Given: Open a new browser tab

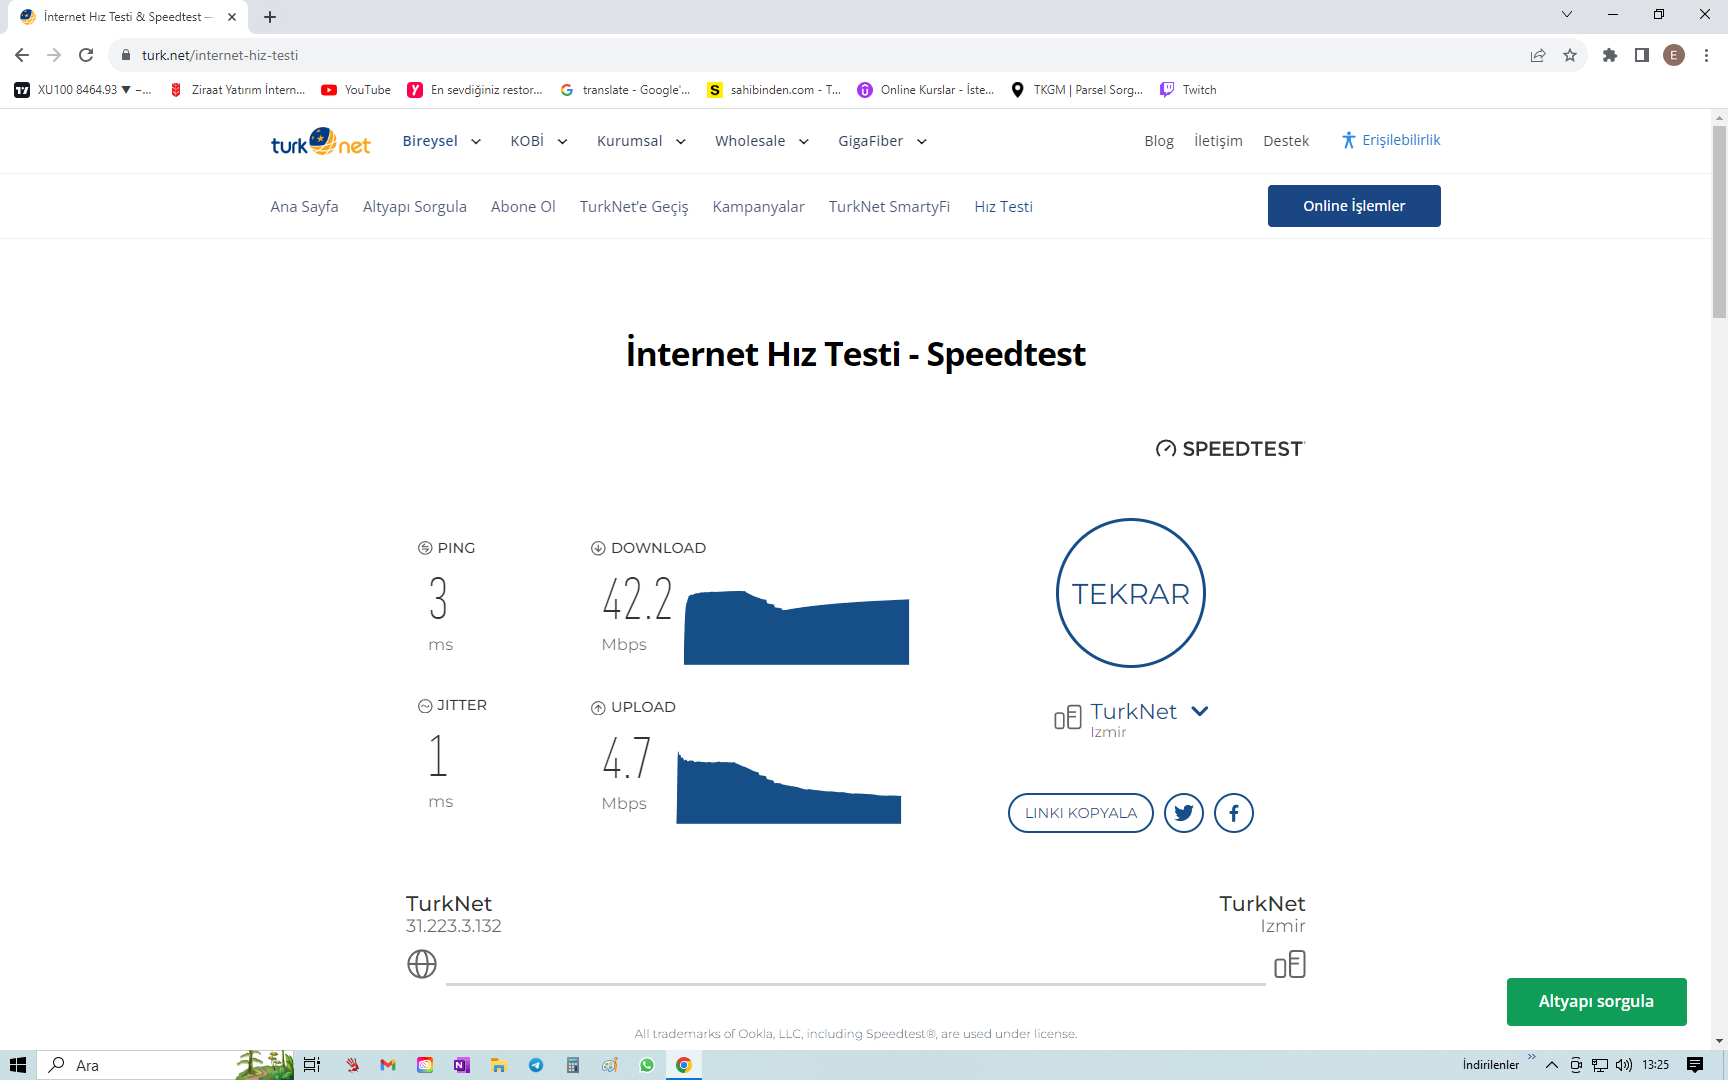Looking at the screenshot, I should pyautogui.click(x=270, y=17).
